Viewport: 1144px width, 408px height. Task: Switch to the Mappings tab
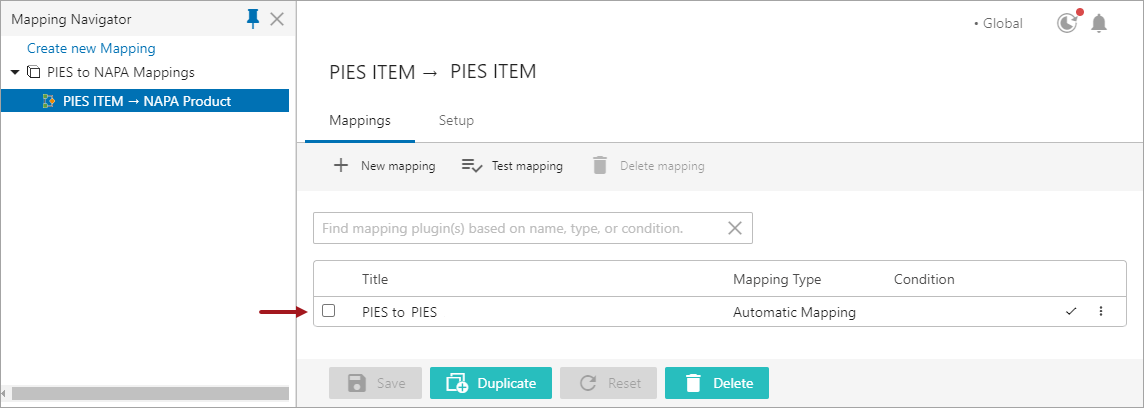click(x=359, y=120)
